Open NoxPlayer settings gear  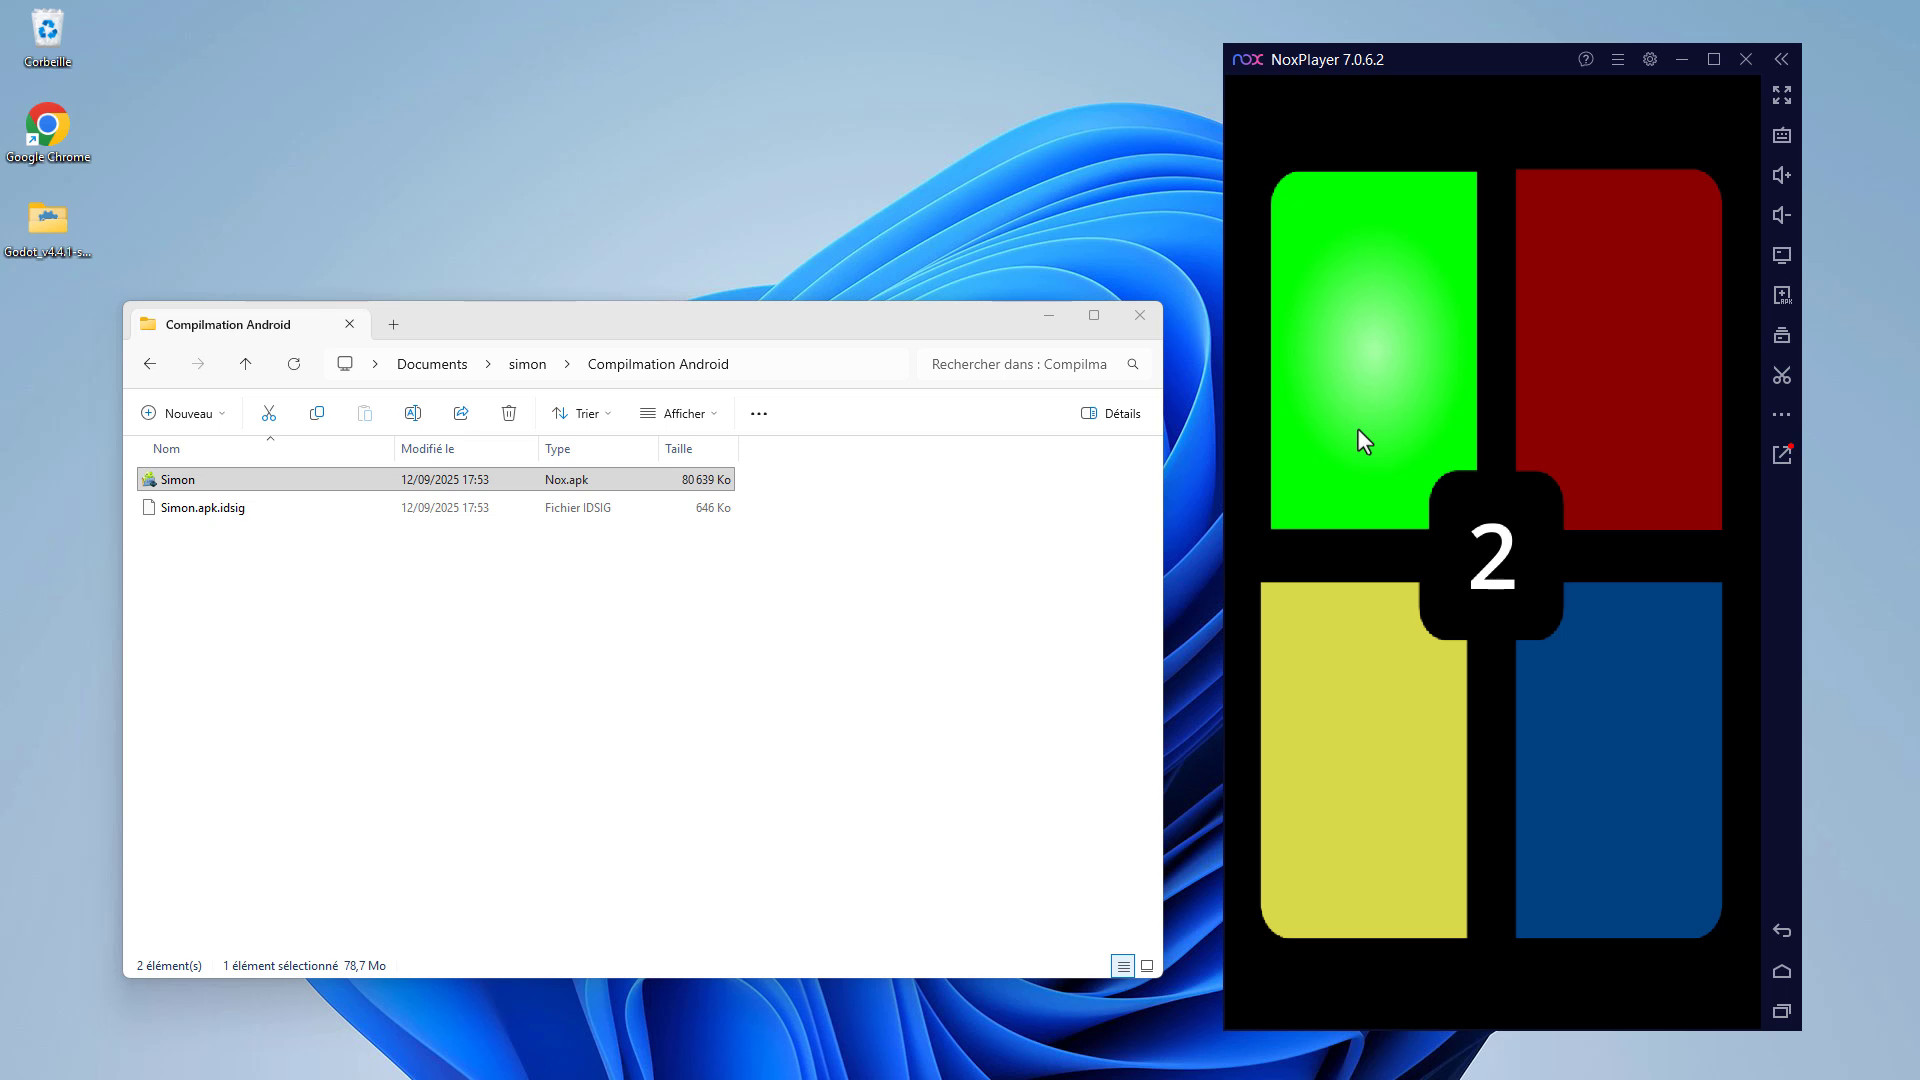pos(1650,60)
